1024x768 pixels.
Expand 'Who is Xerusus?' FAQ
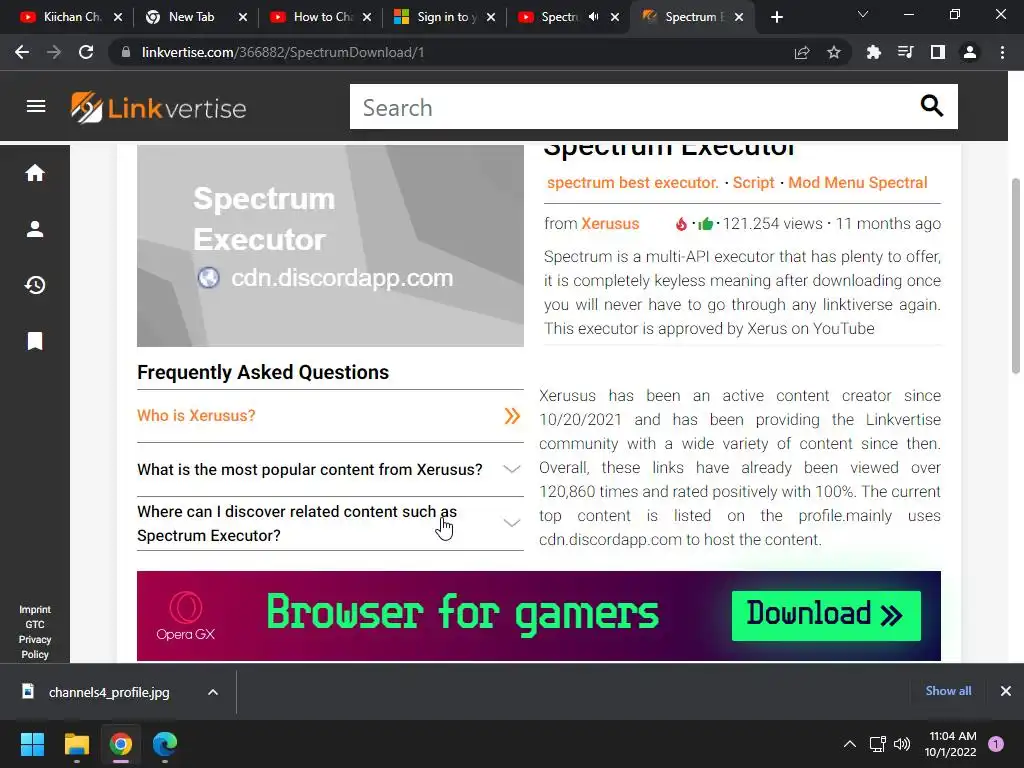click(x=330, y=416)
